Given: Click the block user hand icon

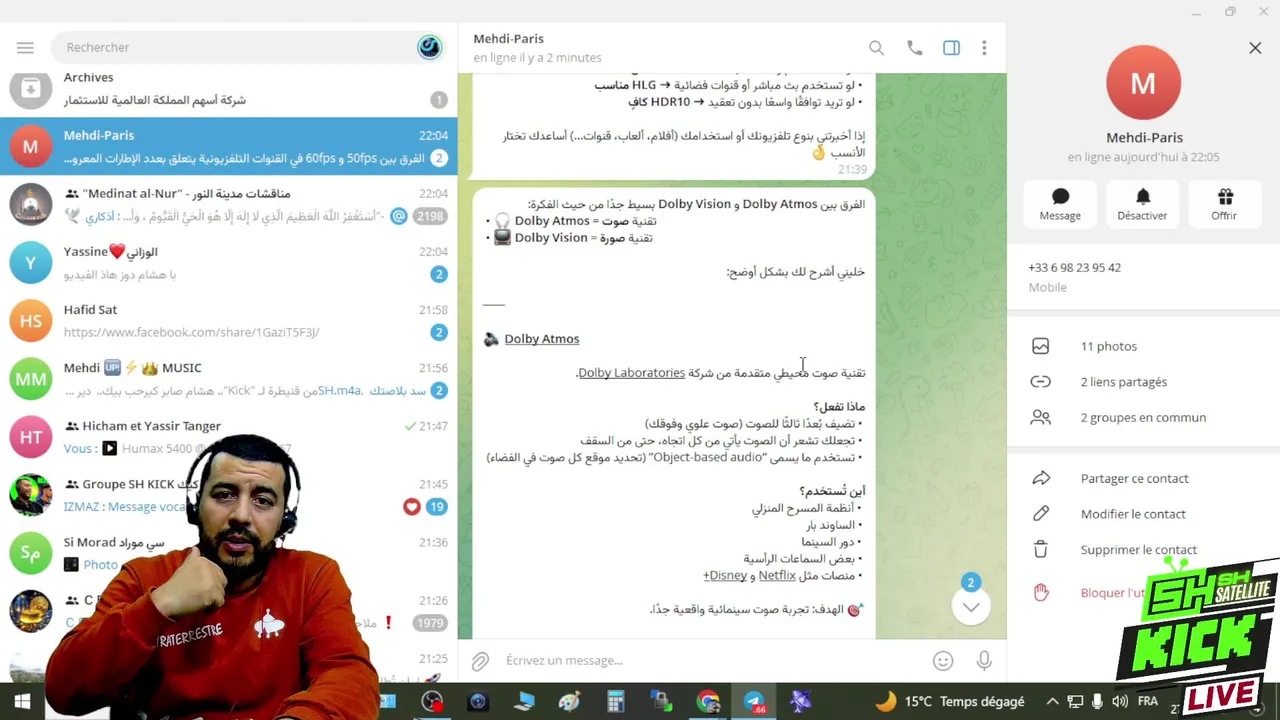Looking at the screenshot, I should 1041,592.
